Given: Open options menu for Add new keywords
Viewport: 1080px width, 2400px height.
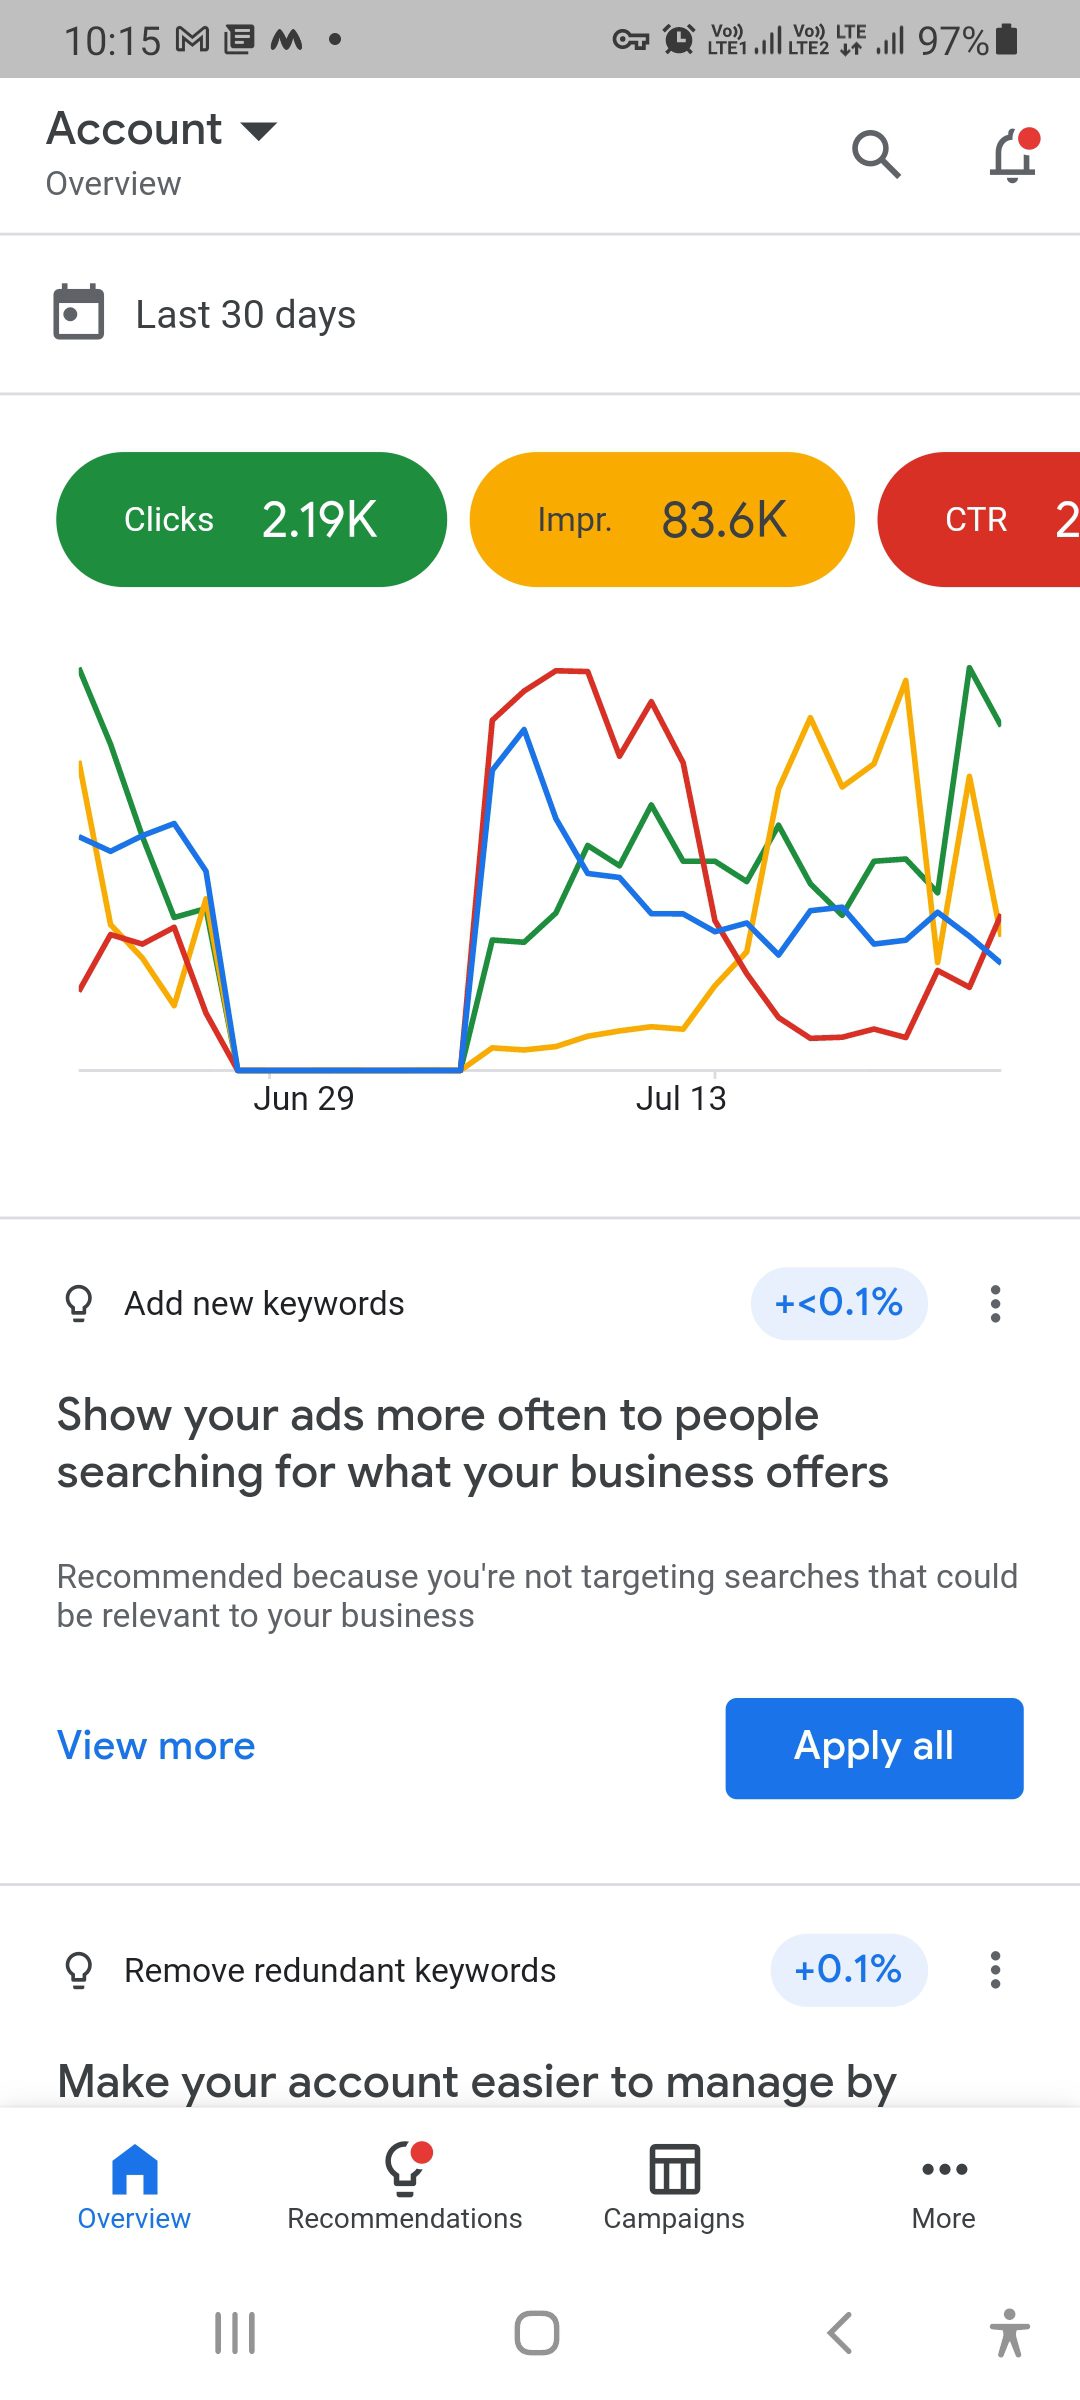Looking at the screenshot, I should coord(995,1304).
